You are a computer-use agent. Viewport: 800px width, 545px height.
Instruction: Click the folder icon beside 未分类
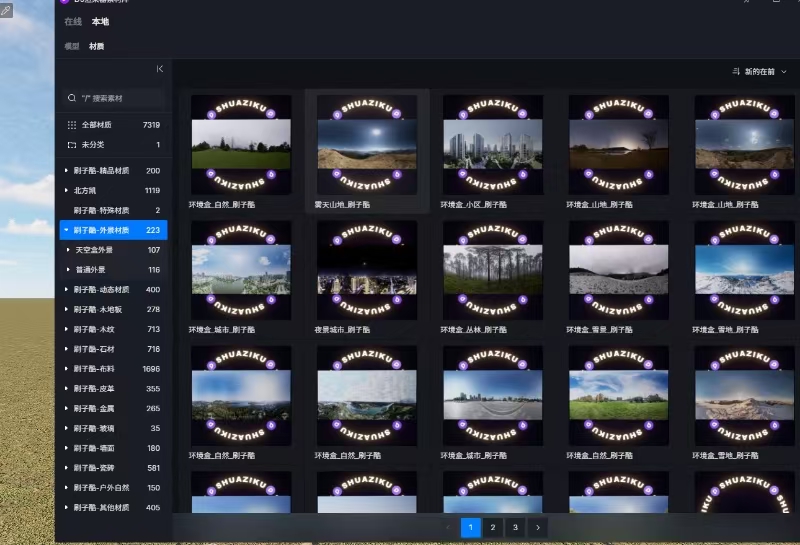[x=72, y=145]
